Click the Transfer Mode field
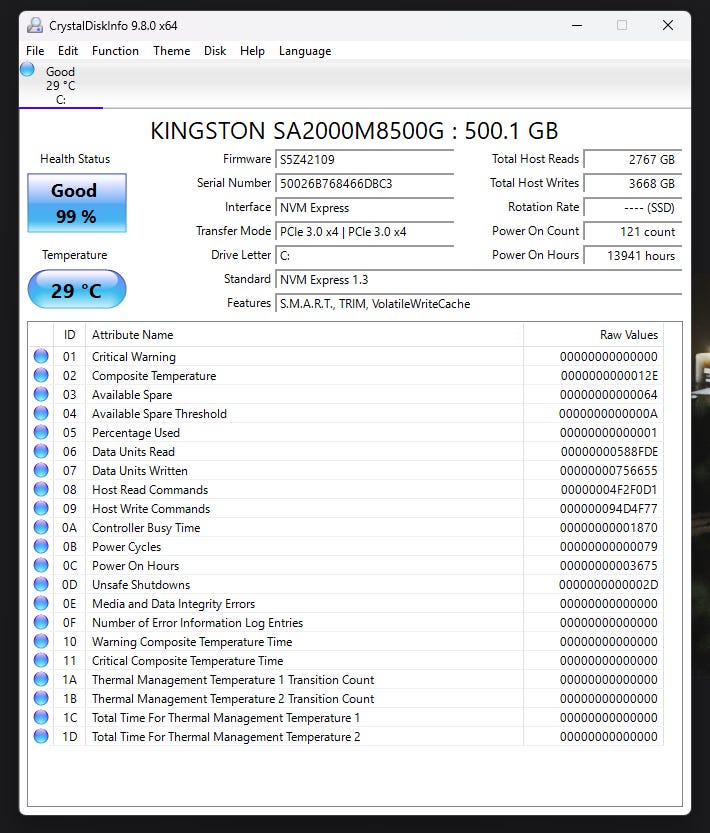 (364, 232)
